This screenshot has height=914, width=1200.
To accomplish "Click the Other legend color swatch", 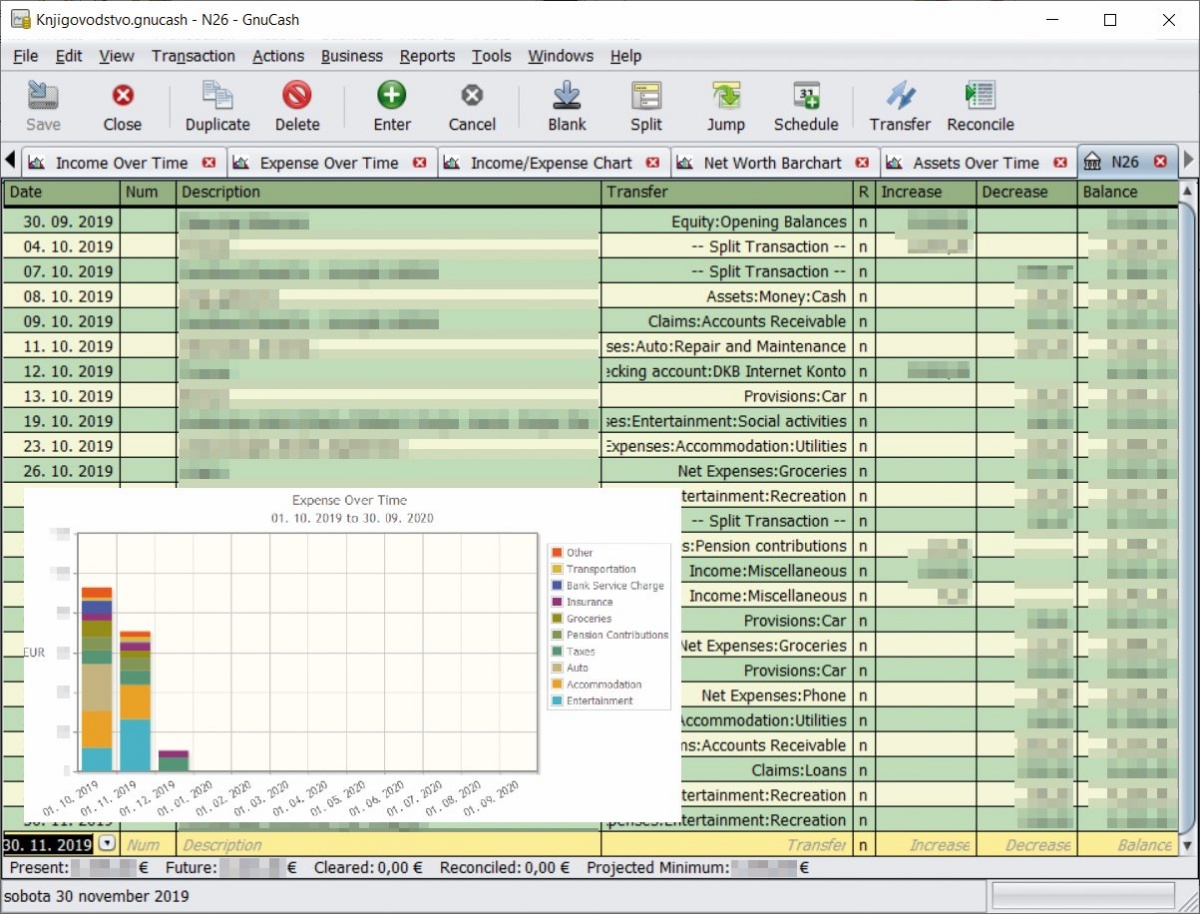I will click(x=557, y=552).
